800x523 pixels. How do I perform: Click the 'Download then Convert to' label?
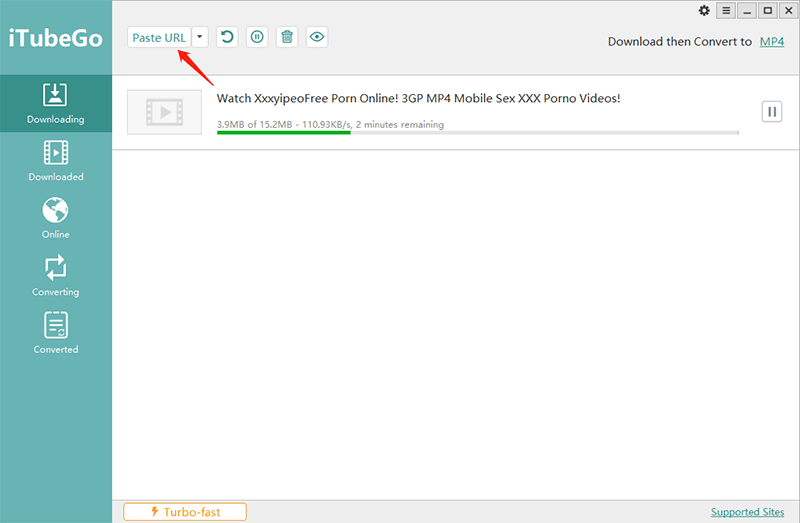pyautogui.click(x=680, y=42)
